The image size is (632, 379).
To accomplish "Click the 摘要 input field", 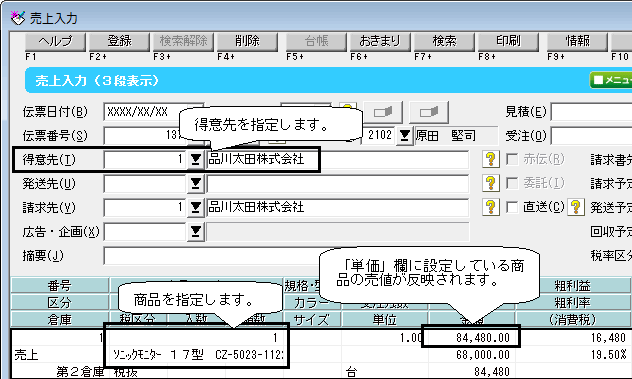I will [212, 256].
